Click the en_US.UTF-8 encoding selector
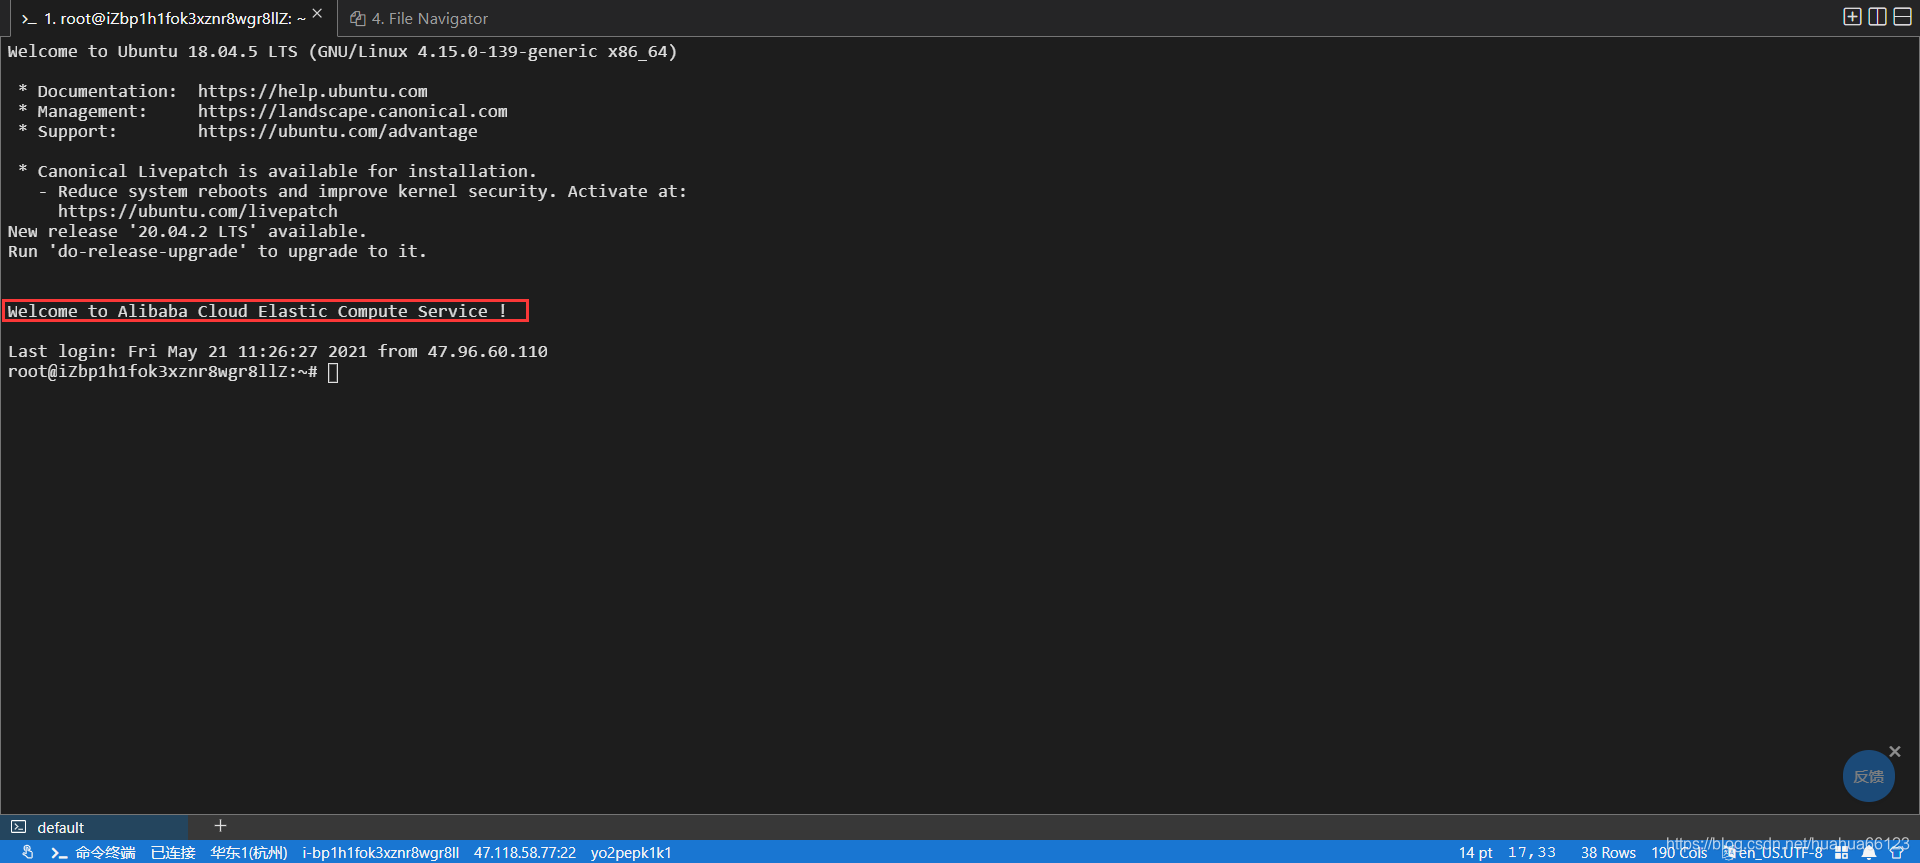 coord(1773,852)
